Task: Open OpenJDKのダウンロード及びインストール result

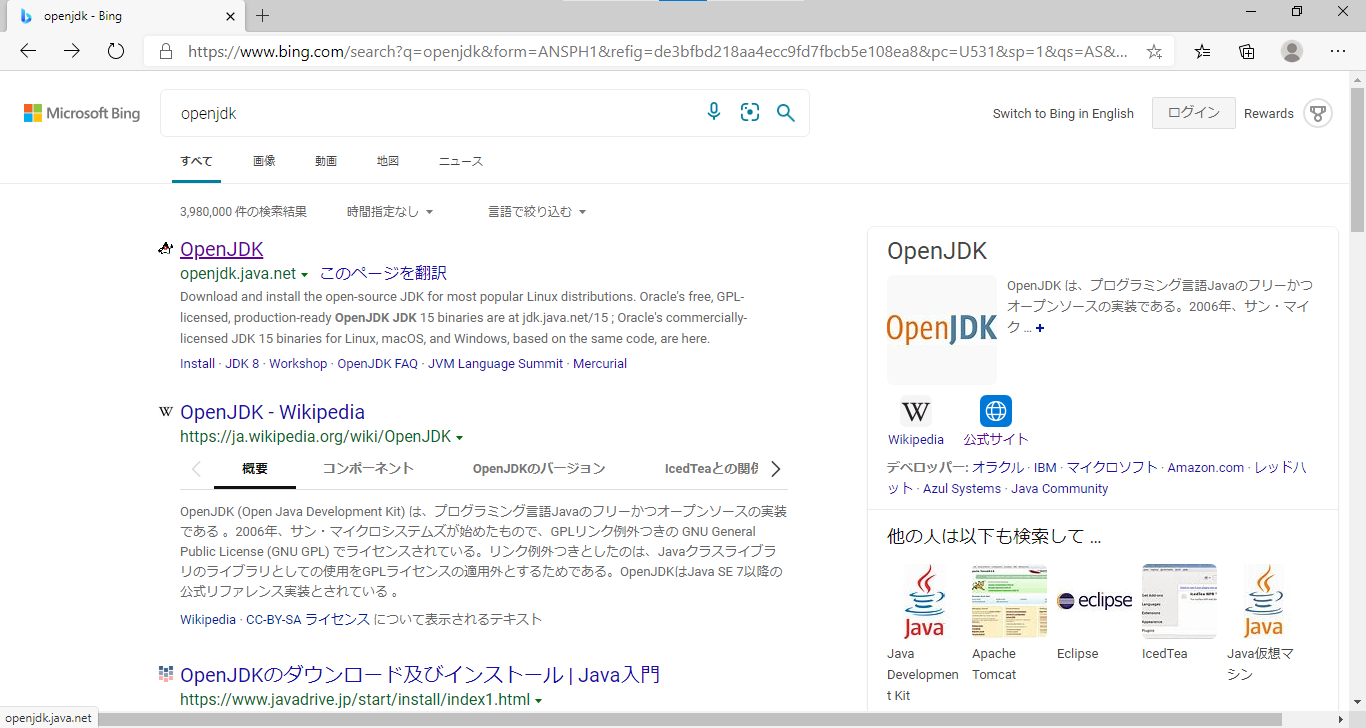Action: [420, 675]
